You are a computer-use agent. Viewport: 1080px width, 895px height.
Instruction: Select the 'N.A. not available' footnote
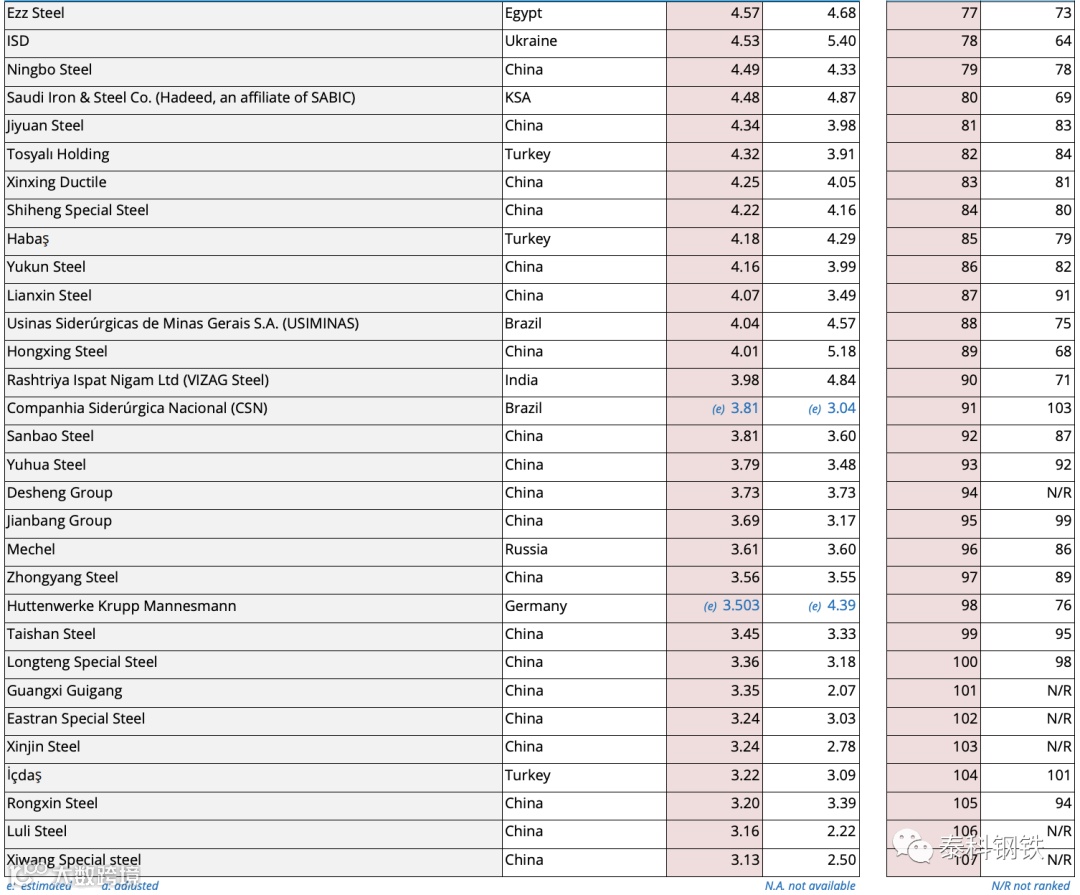pyautogui.click(x=810, y=886)
